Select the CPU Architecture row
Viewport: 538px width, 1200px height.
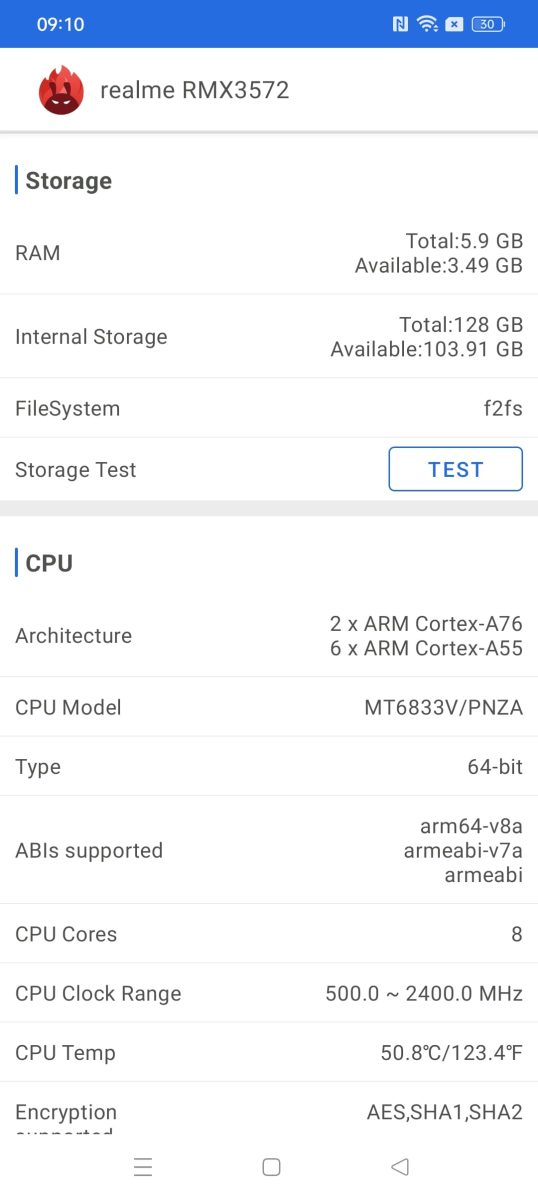(x=269, y=636)
